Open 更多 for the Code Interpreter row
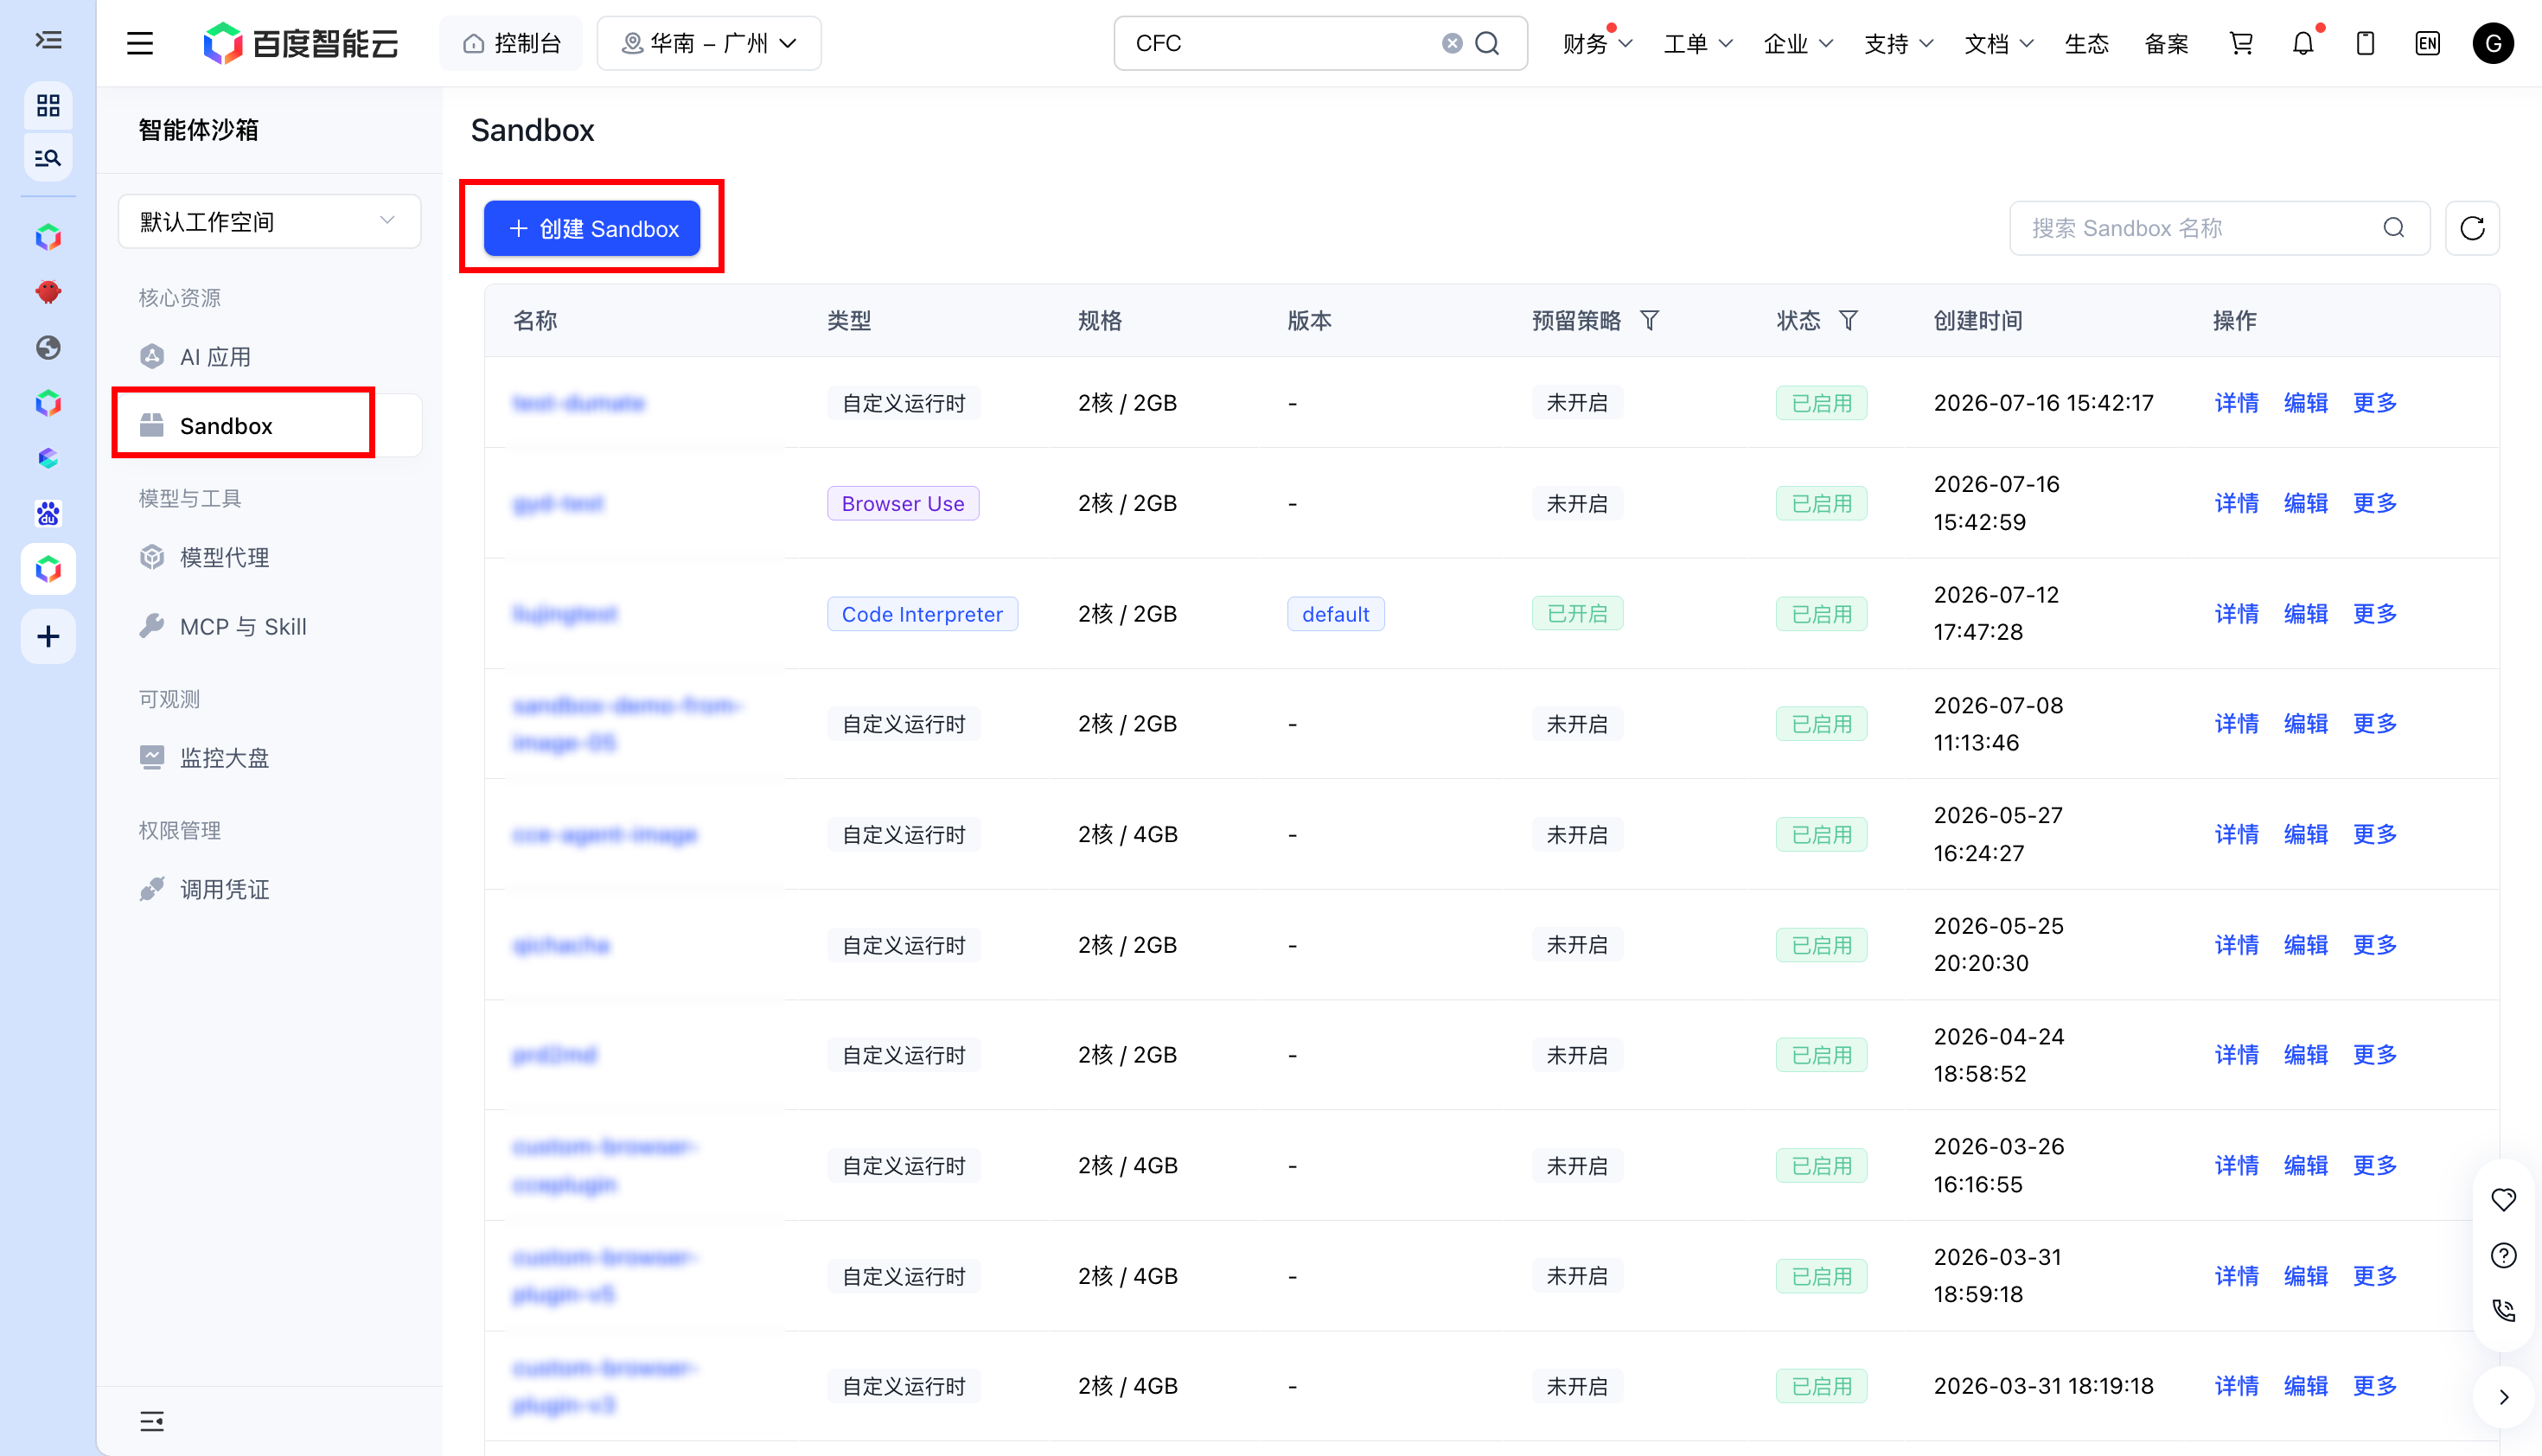 pyautogui.click(x=2375, y=613)
